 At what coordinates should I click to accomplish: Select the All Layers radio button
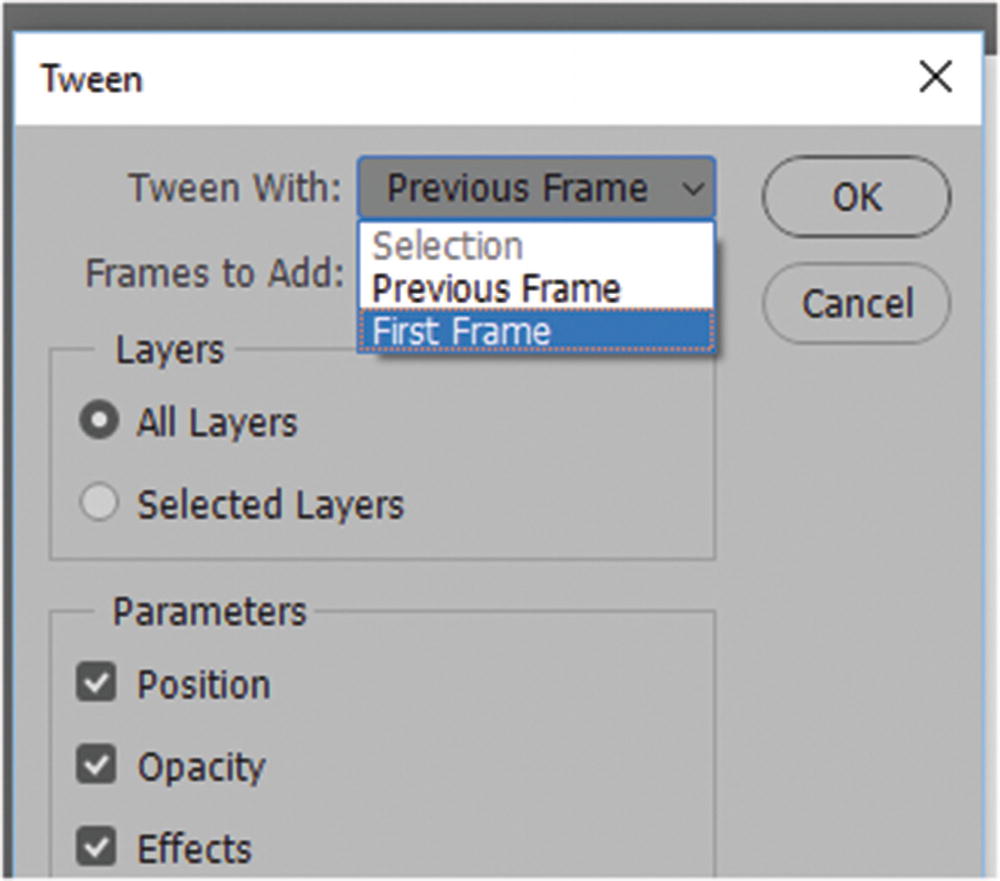coord(98,422)
